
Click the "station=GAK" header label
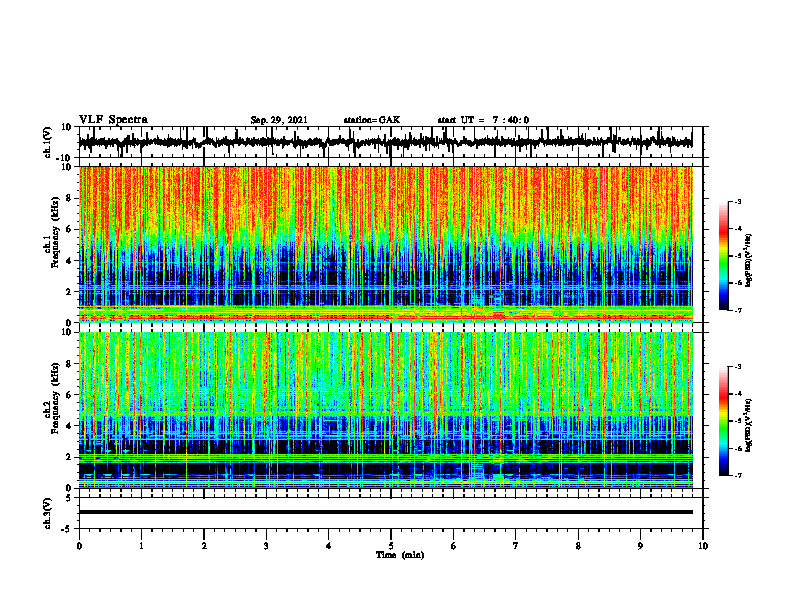click(372, 120)
